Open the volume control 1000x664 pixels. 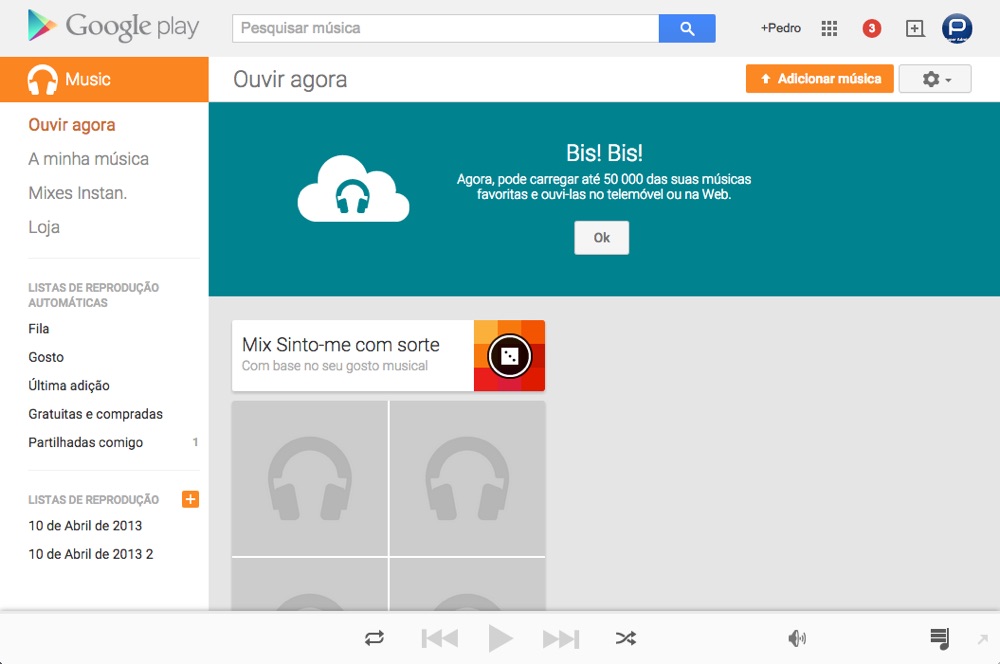point(797,638)
